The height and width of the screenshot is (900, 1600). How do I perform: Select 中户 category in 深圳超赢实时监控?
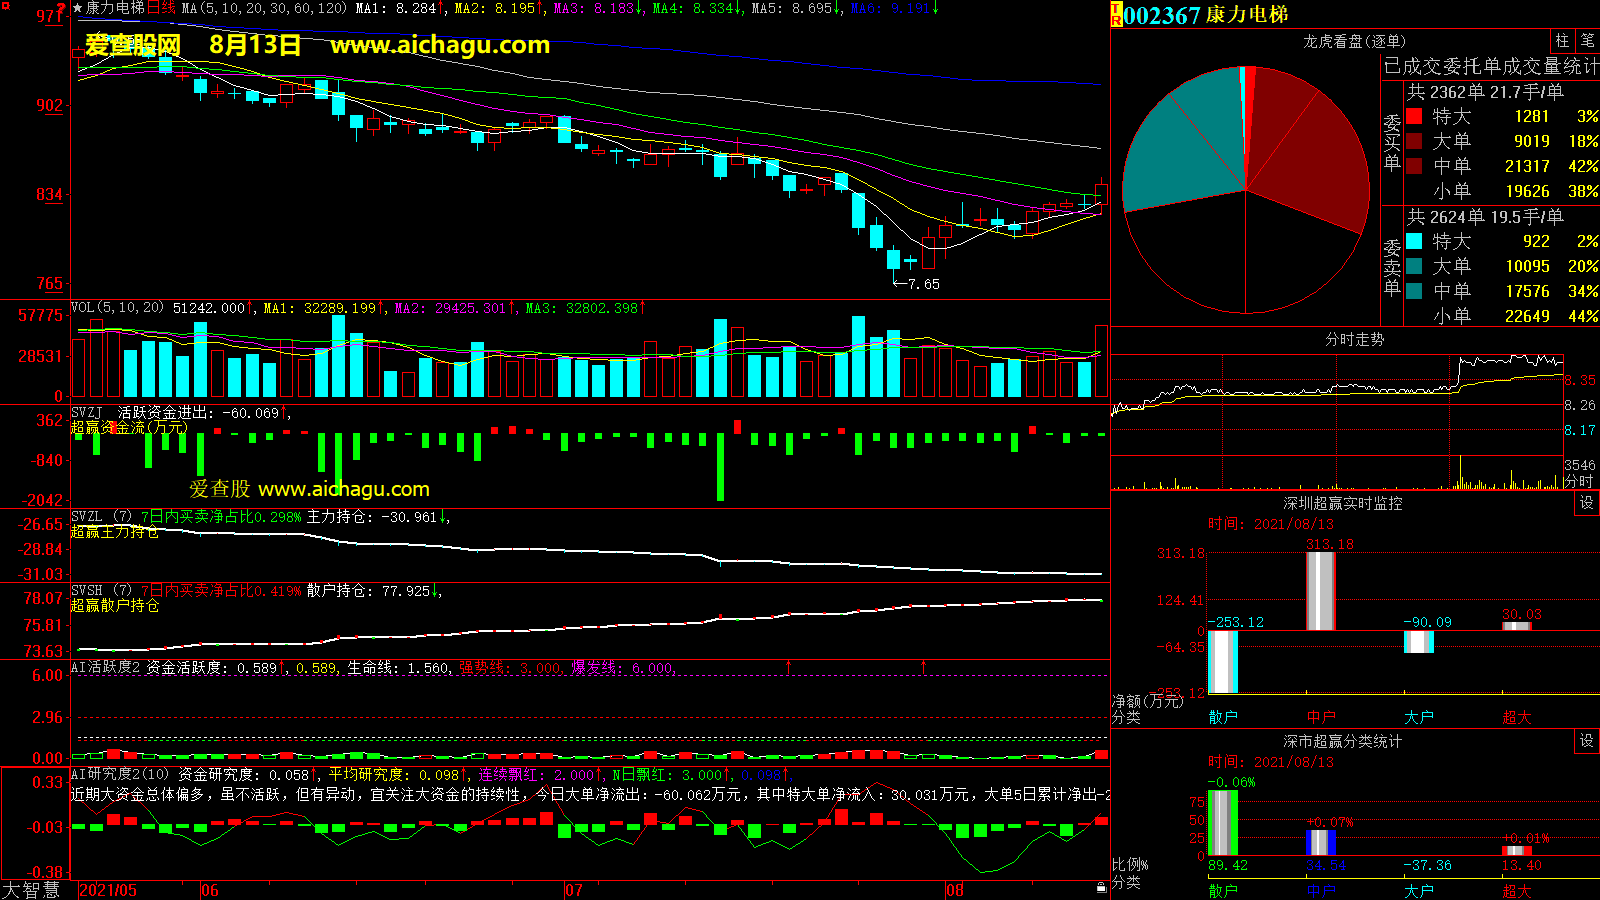1321,717
